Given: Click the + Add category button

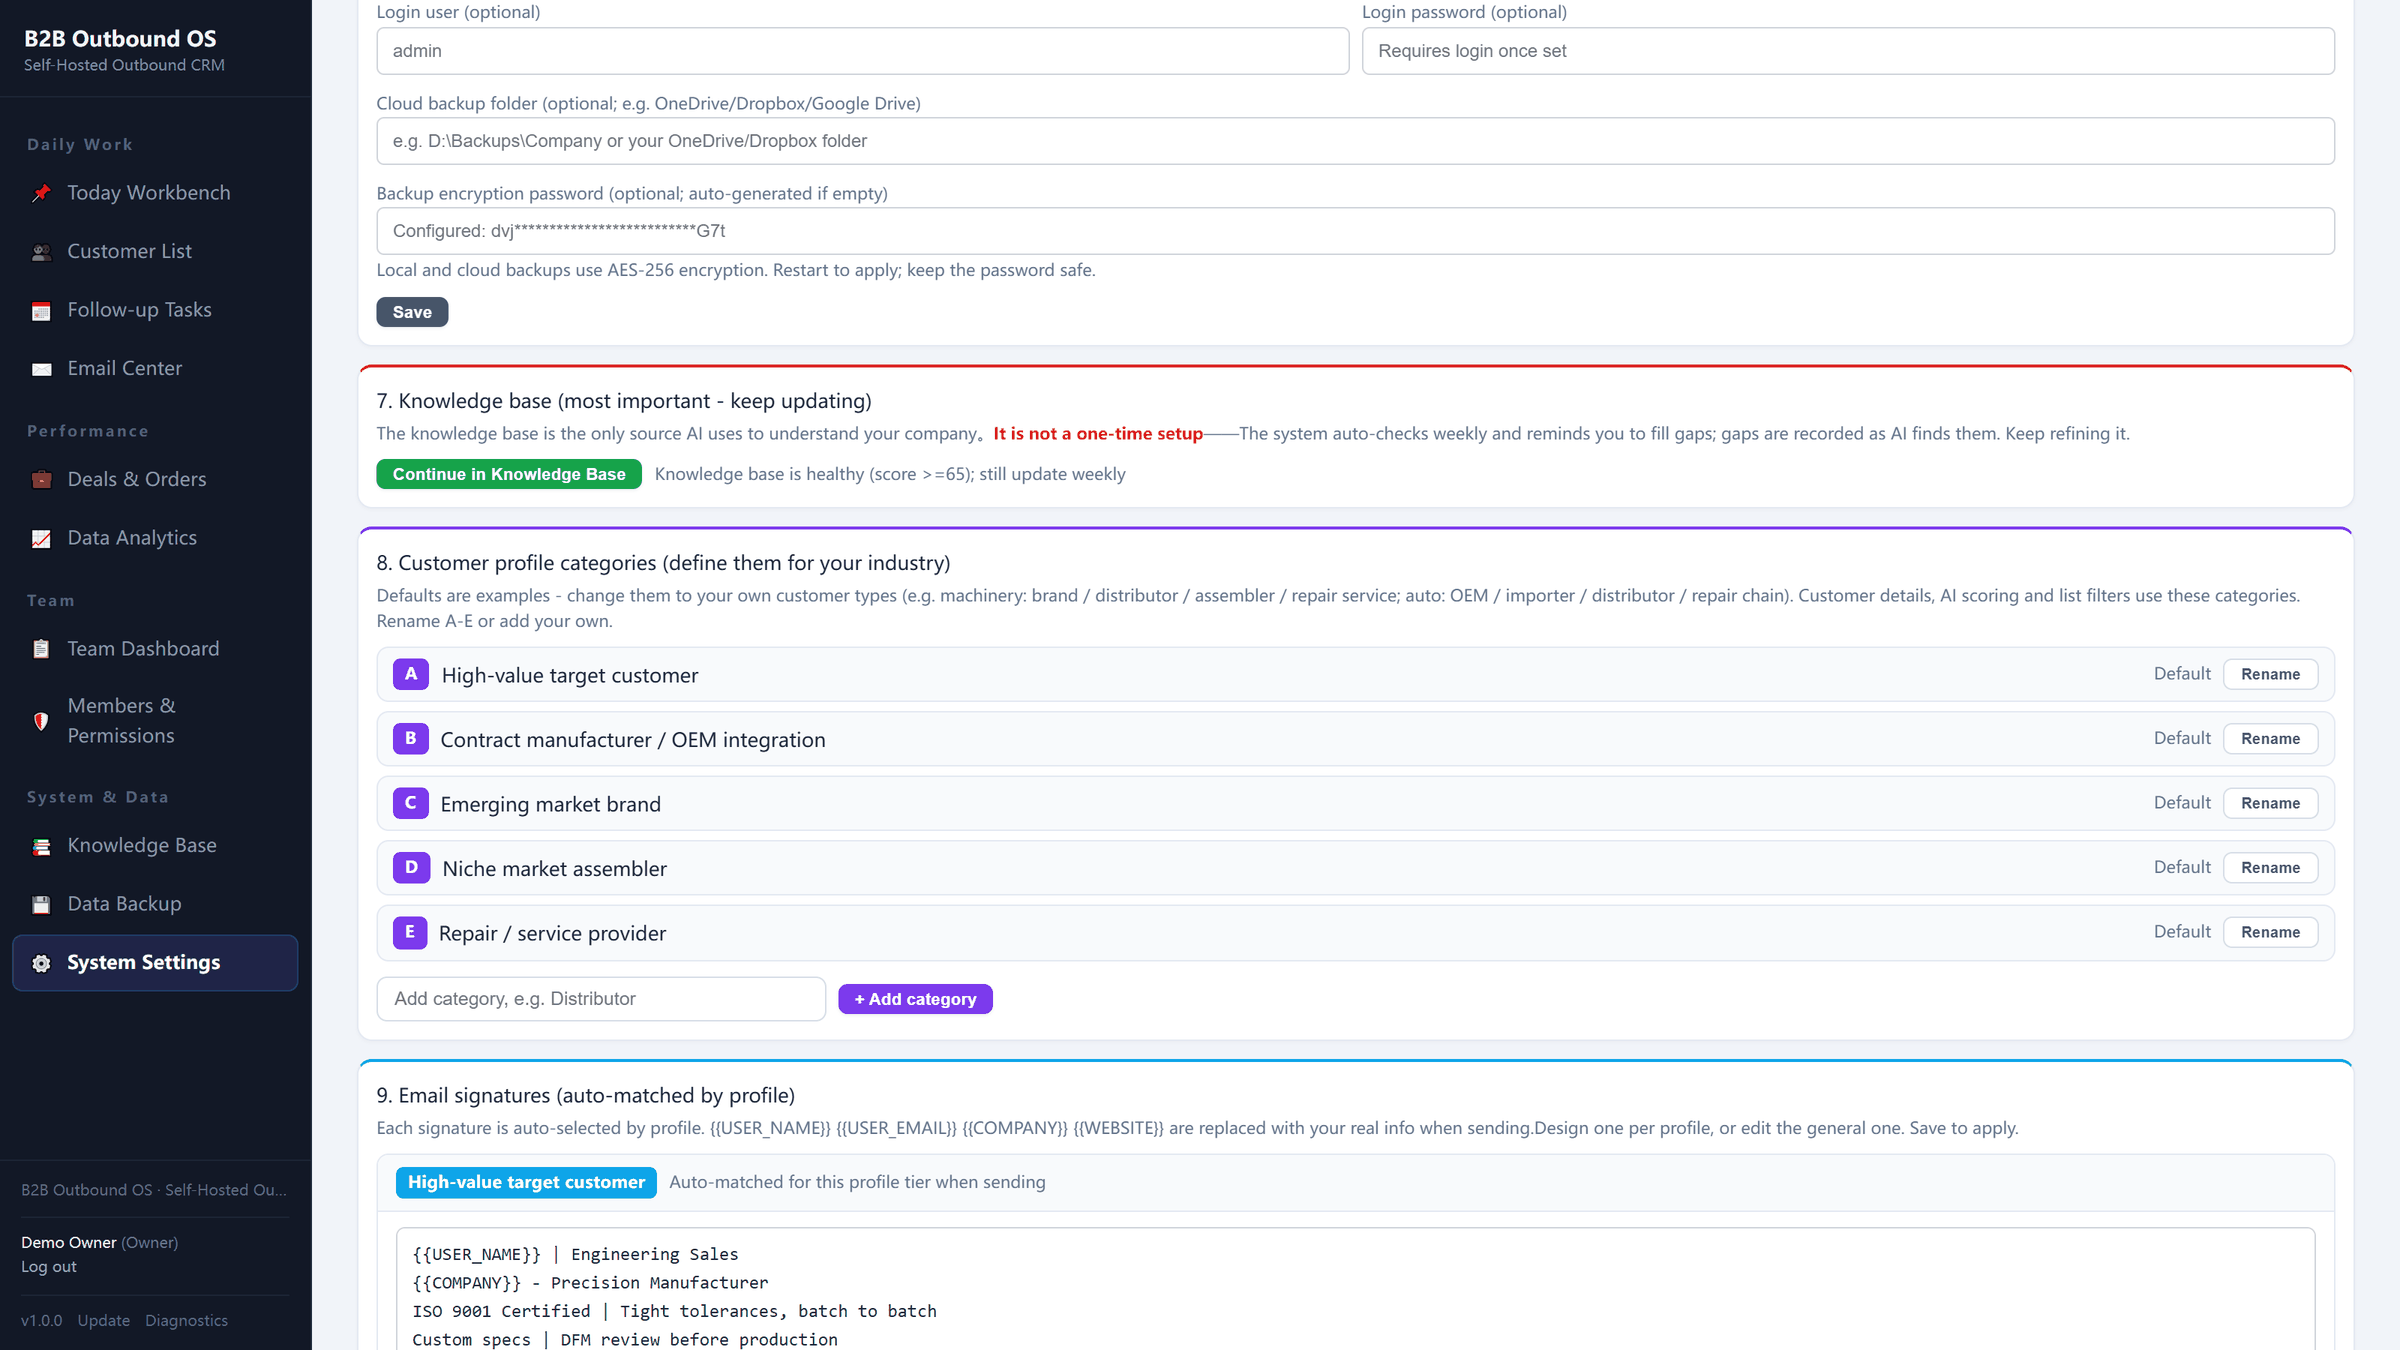Looking at the screenshot, I should pyautogui.click(x=915, y=999).
